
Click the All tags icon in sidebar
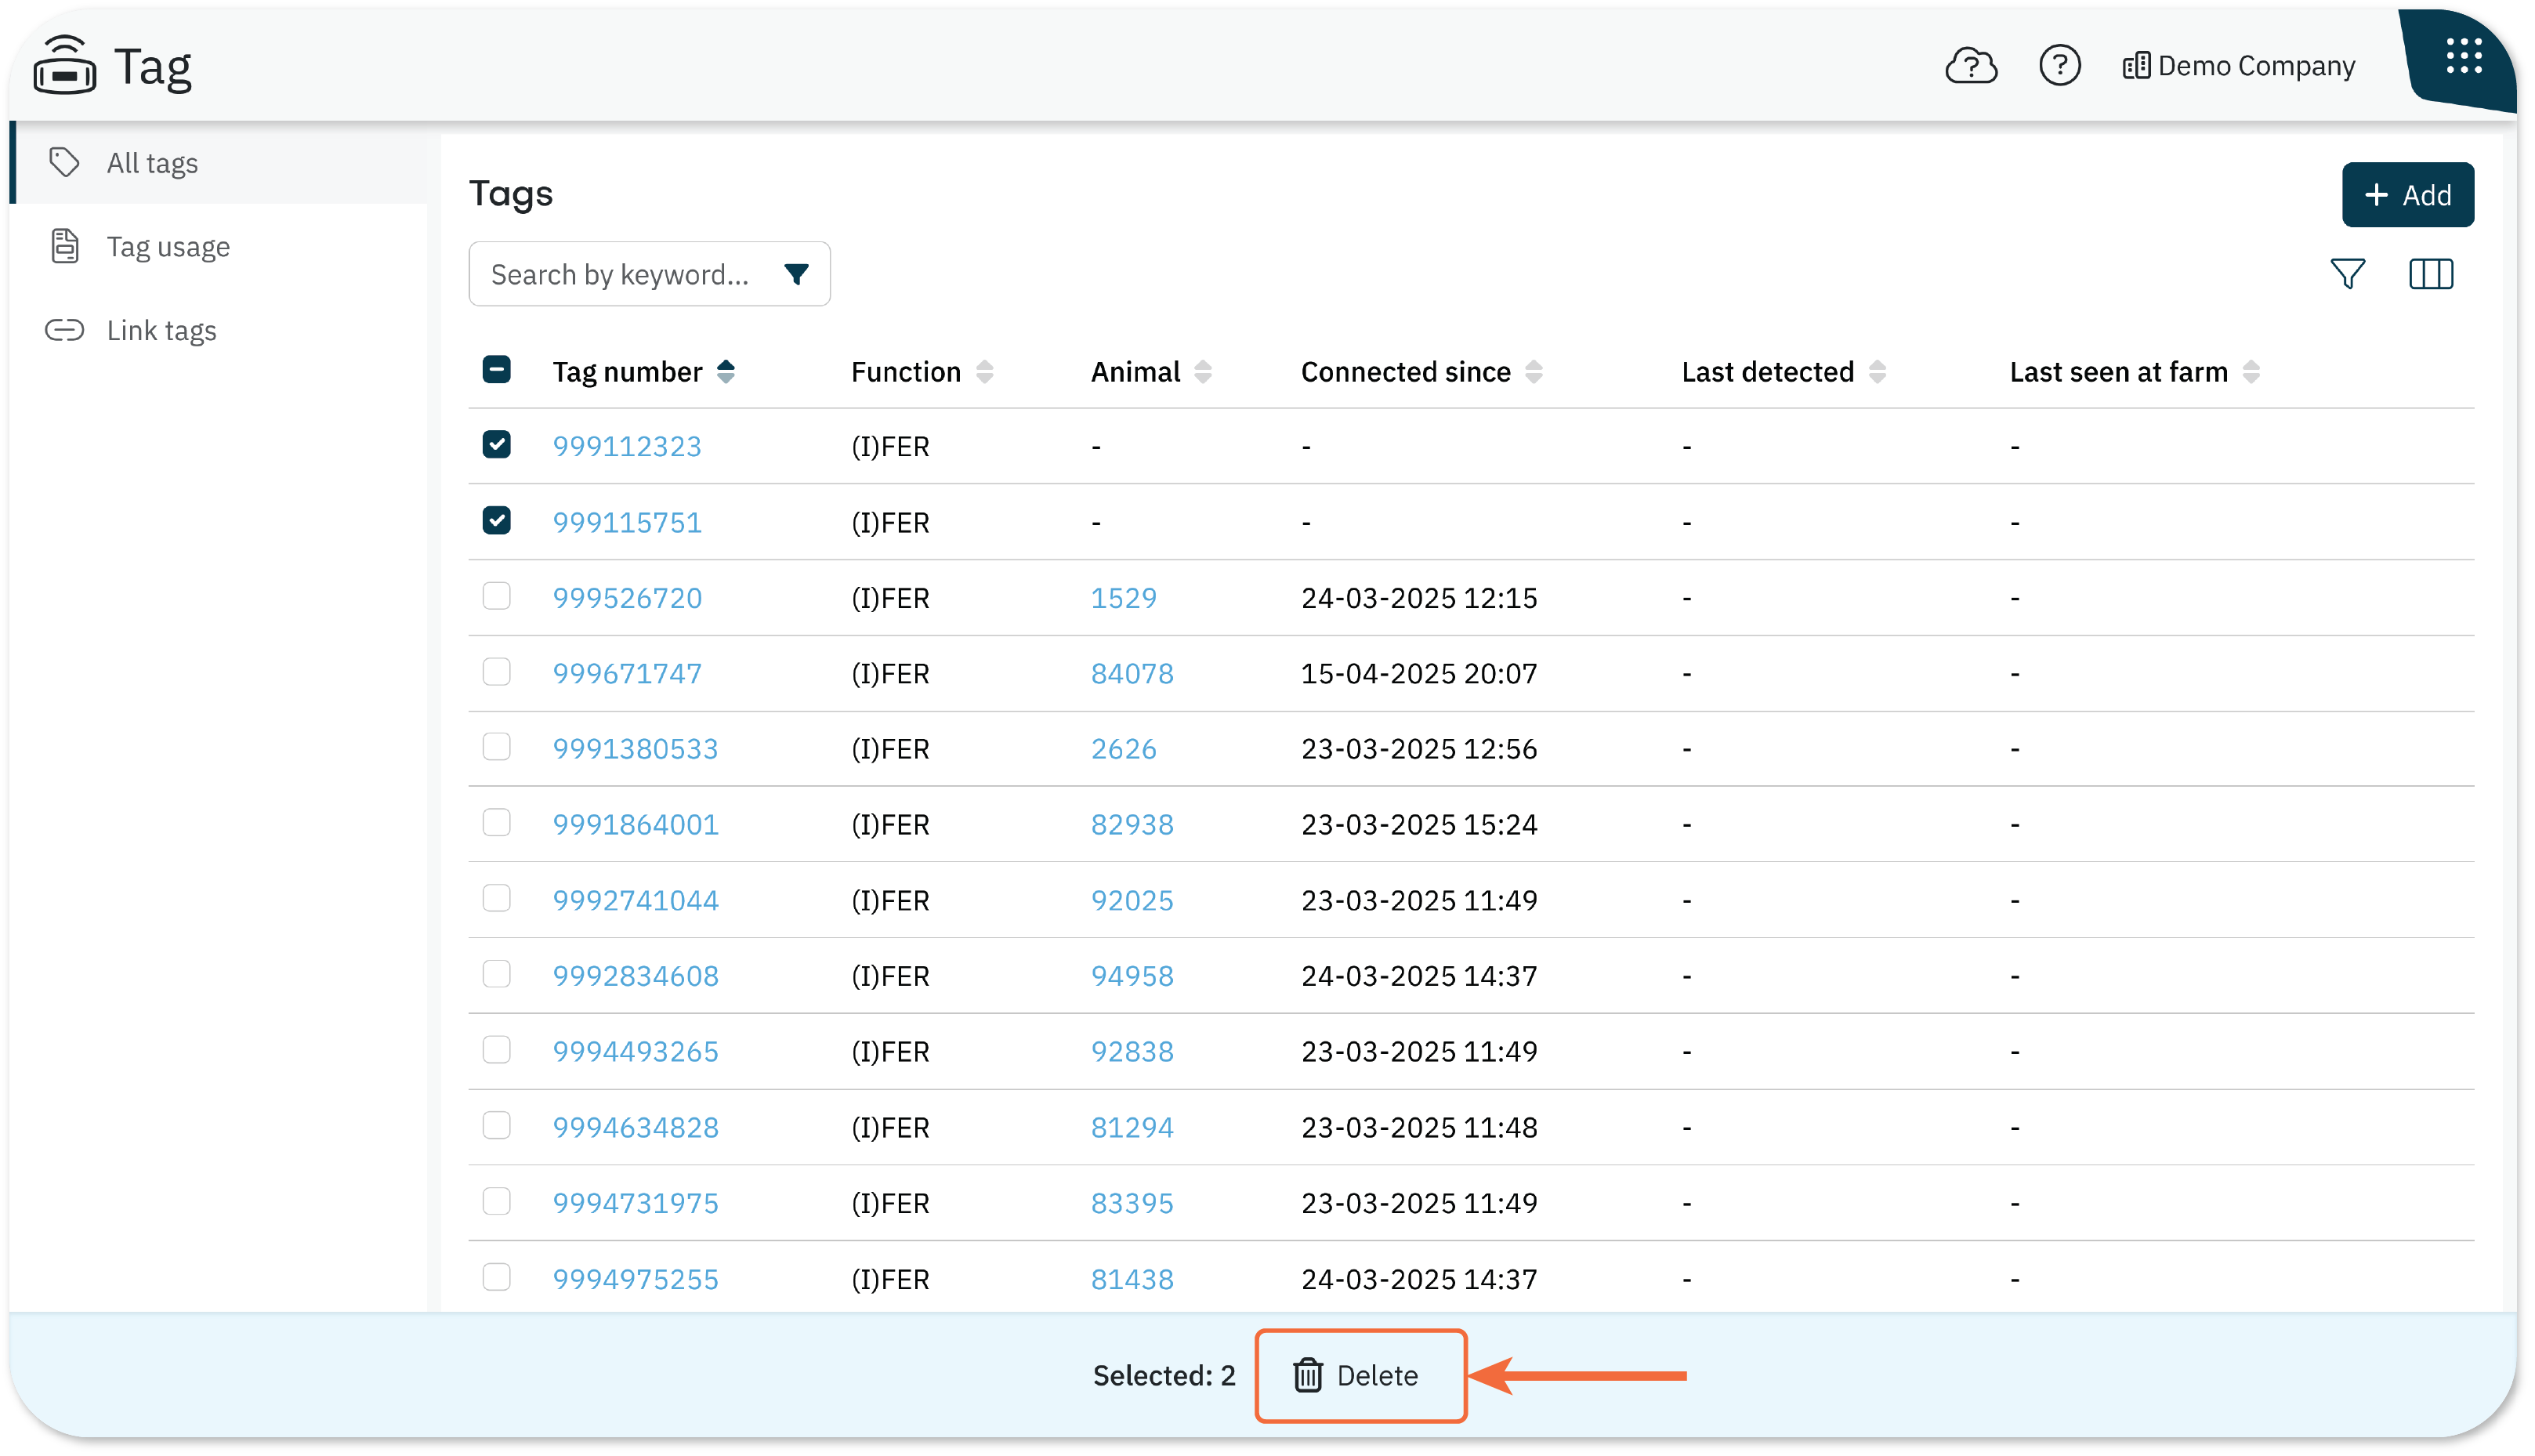pyautogui.click(x=65, y=162)
